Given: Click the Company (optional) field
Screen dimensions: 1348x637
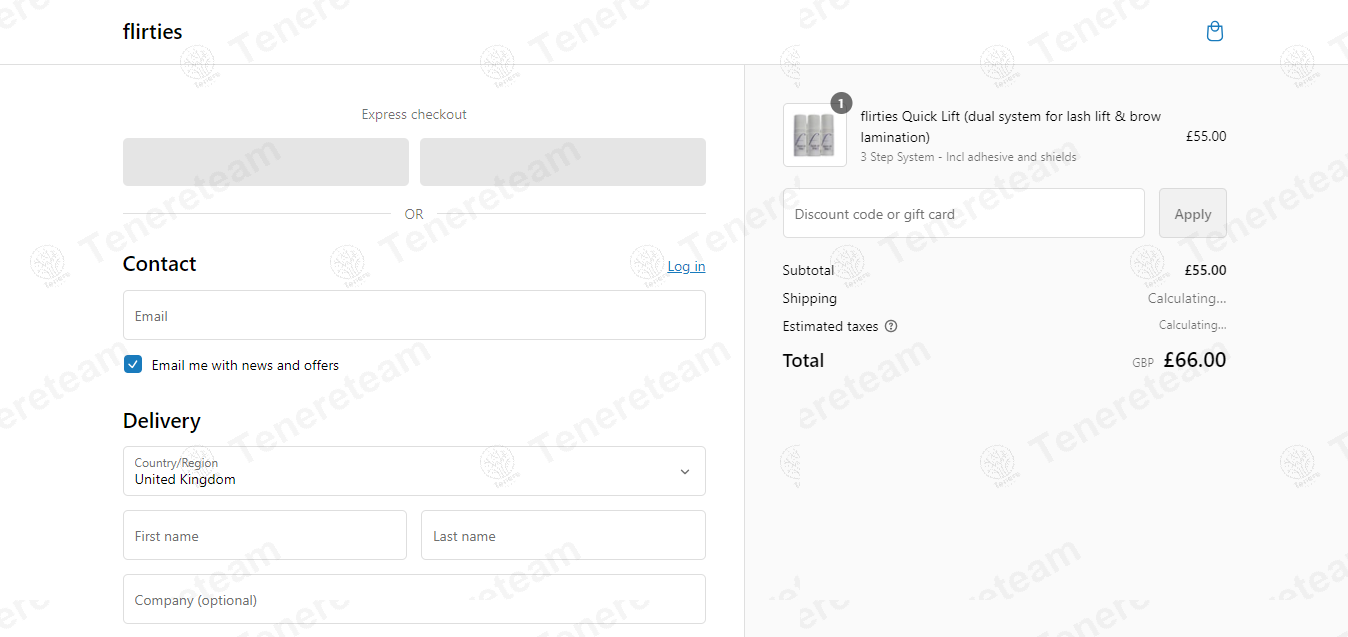Looking at the screenshot, I should click(x=414, y=599).
